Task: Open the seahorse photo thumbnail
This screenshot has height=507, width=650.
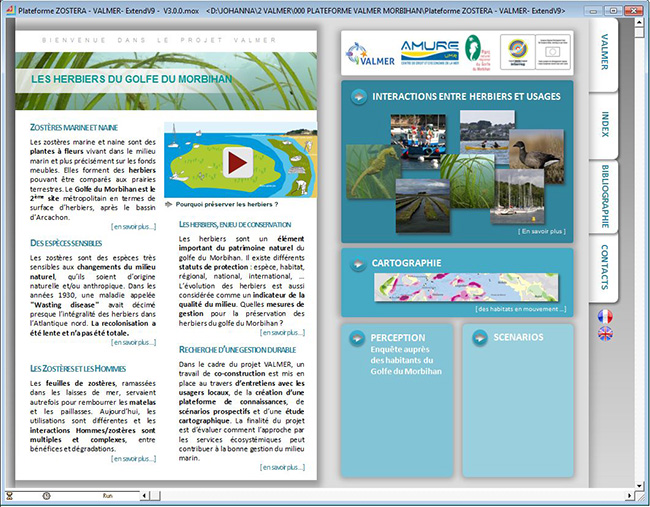Action: tap(370, 172)
